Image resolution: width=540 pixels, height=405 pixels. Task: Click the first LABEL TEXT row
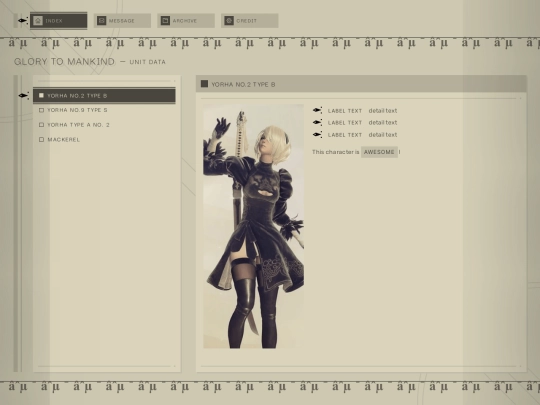355,111
